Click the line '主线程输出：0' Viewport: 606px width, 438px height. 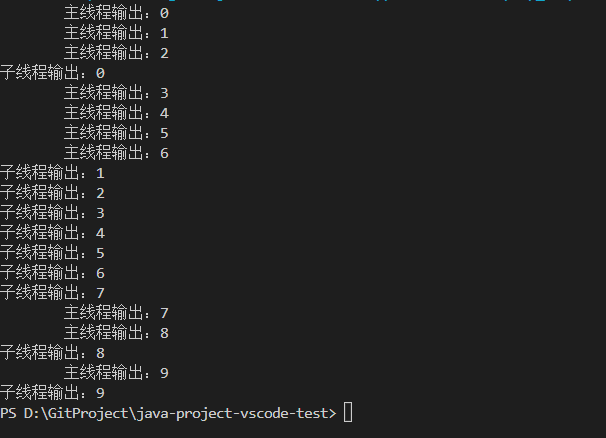(116, 13)
